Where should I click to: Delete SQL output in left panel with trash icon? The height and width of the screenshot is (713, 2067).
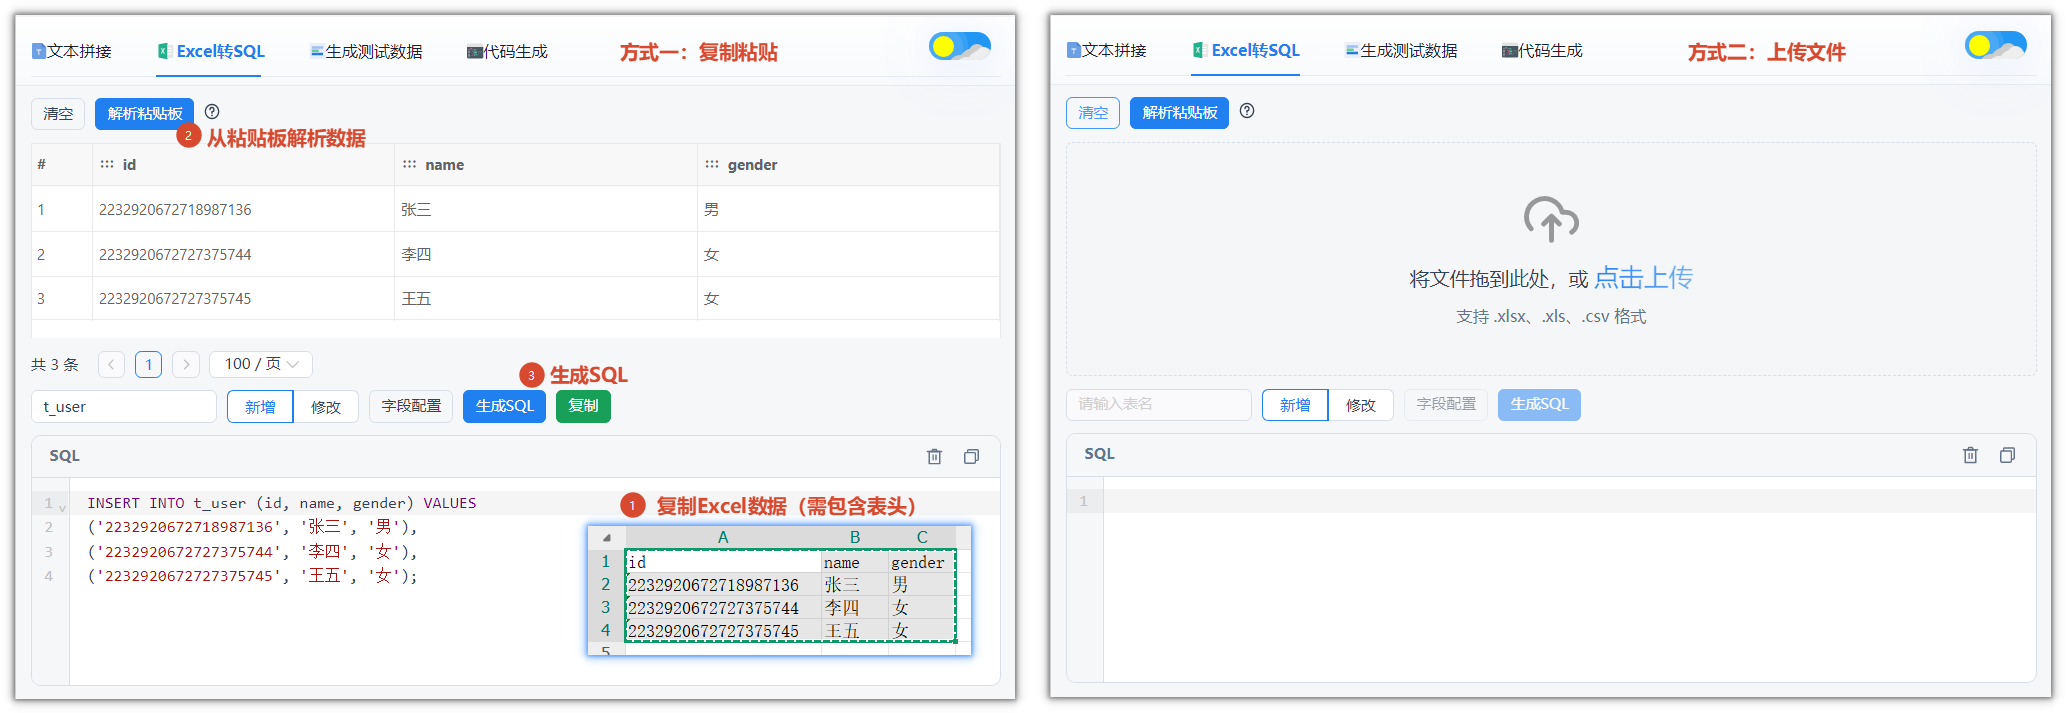(x=934, y=456)
